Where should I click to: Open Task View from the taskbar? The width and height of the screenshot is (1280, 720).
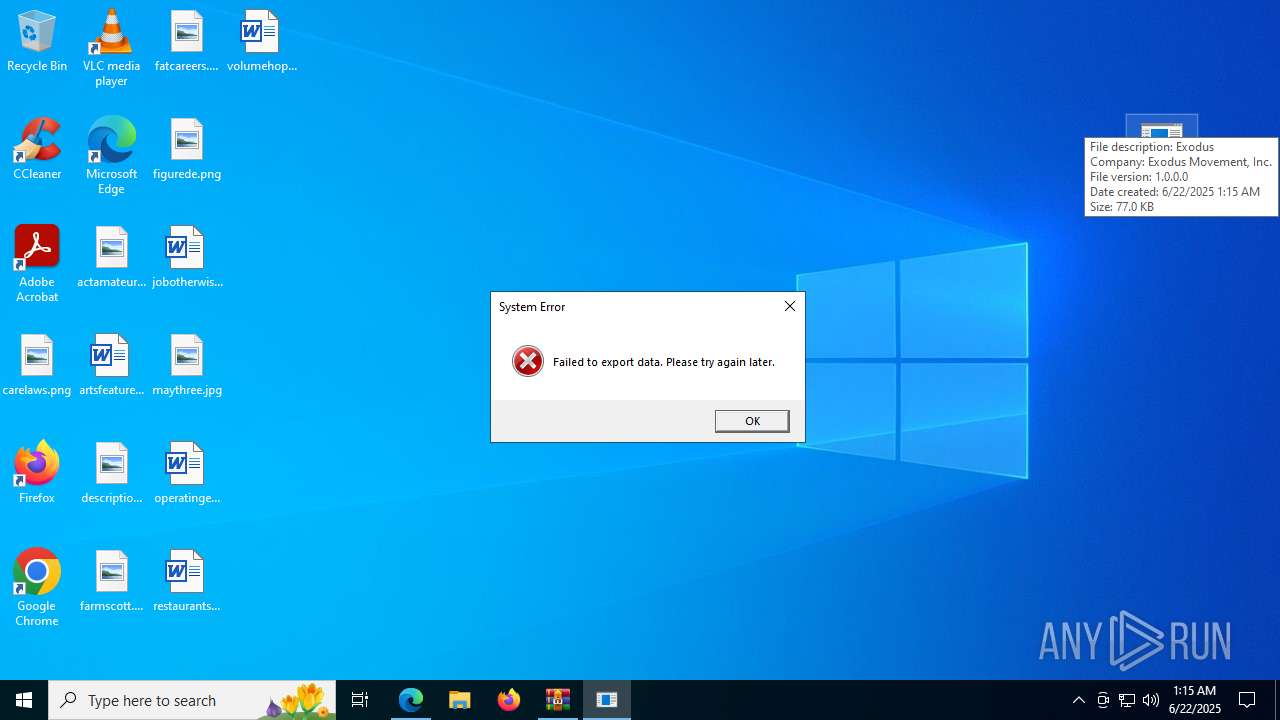(360, 700)
